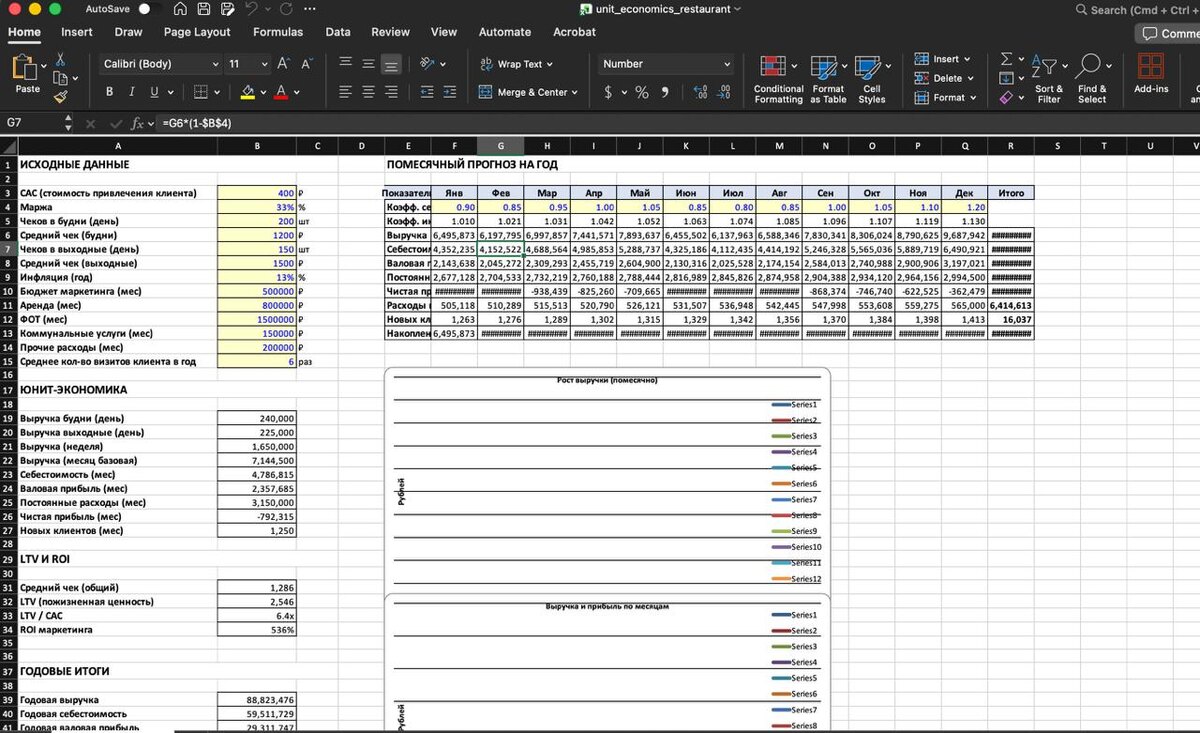Image resolution: width=1200 pixels, height=733 pixels.
Task: Toggle bottom vertical alignment
Action: tap(392, 64)
